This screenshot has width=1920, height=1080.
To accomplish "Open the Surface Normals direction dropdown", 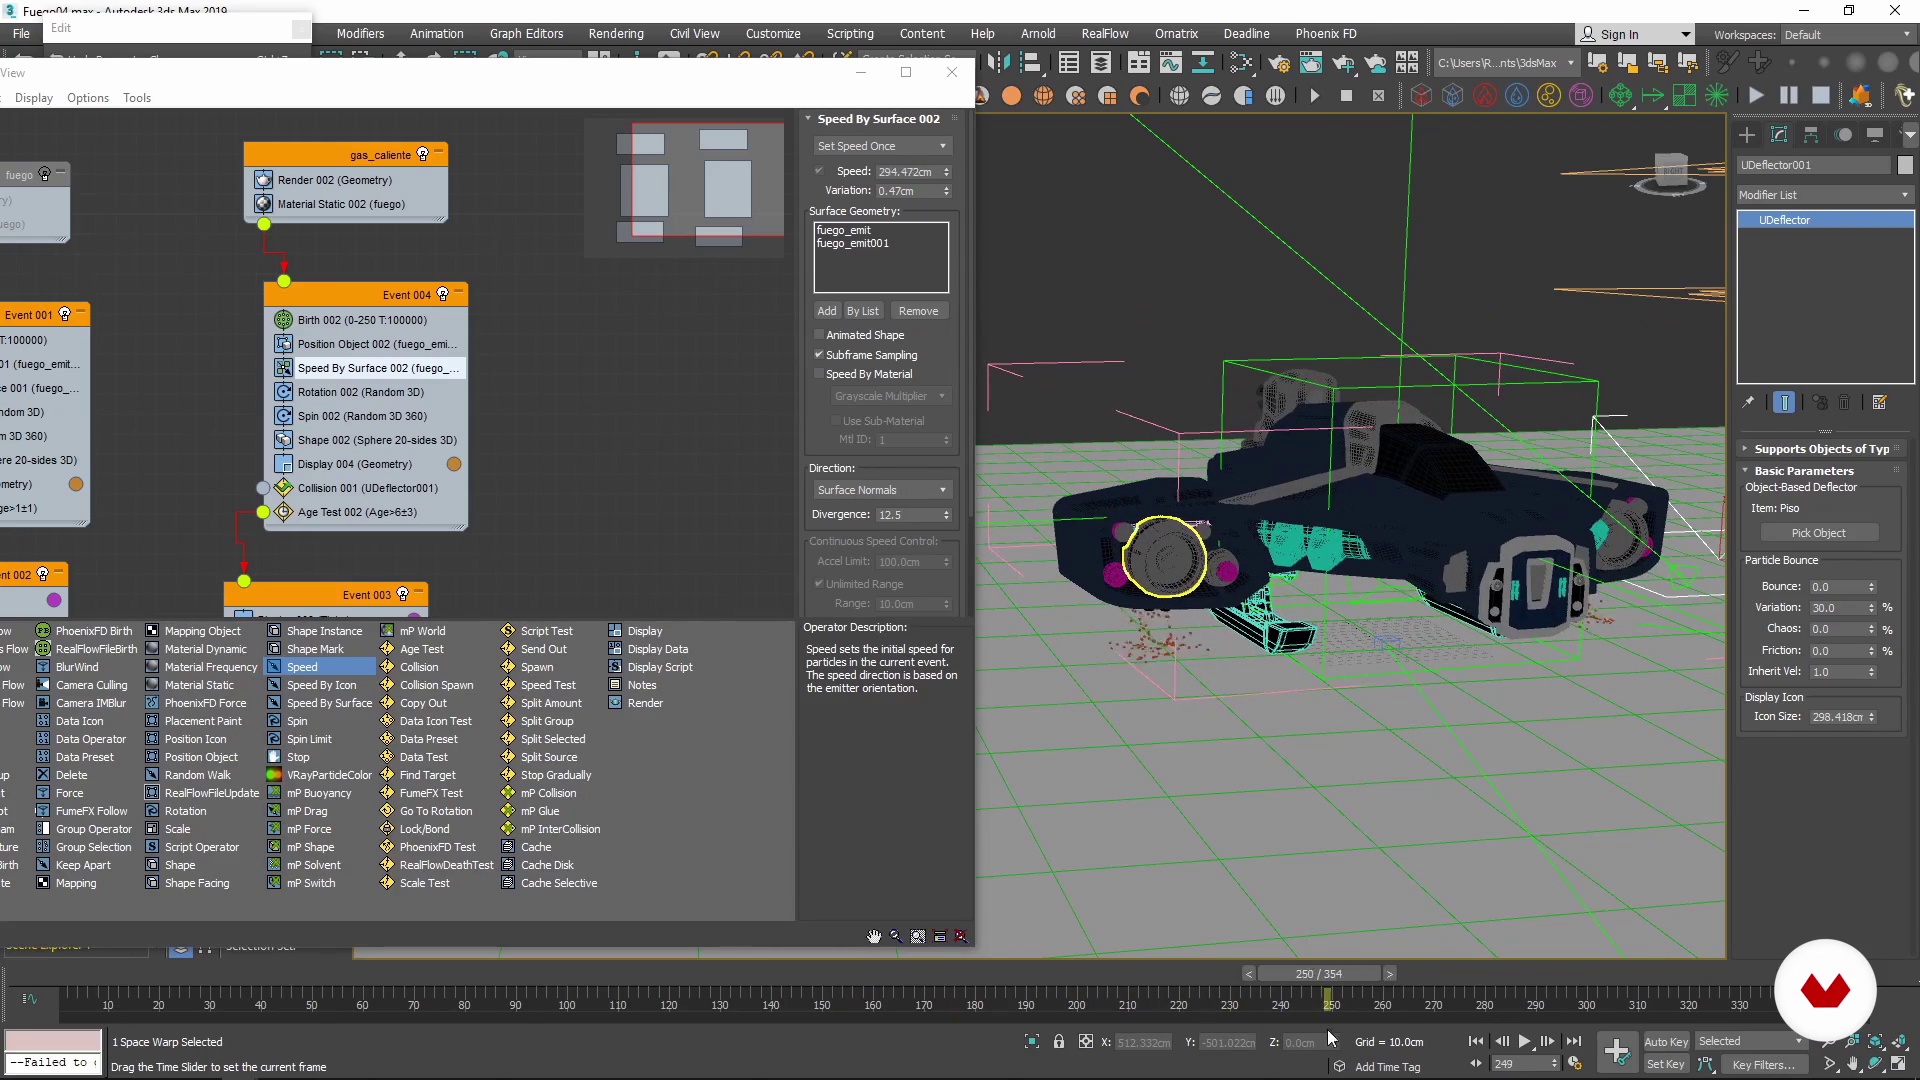I will tap(881, 490).
